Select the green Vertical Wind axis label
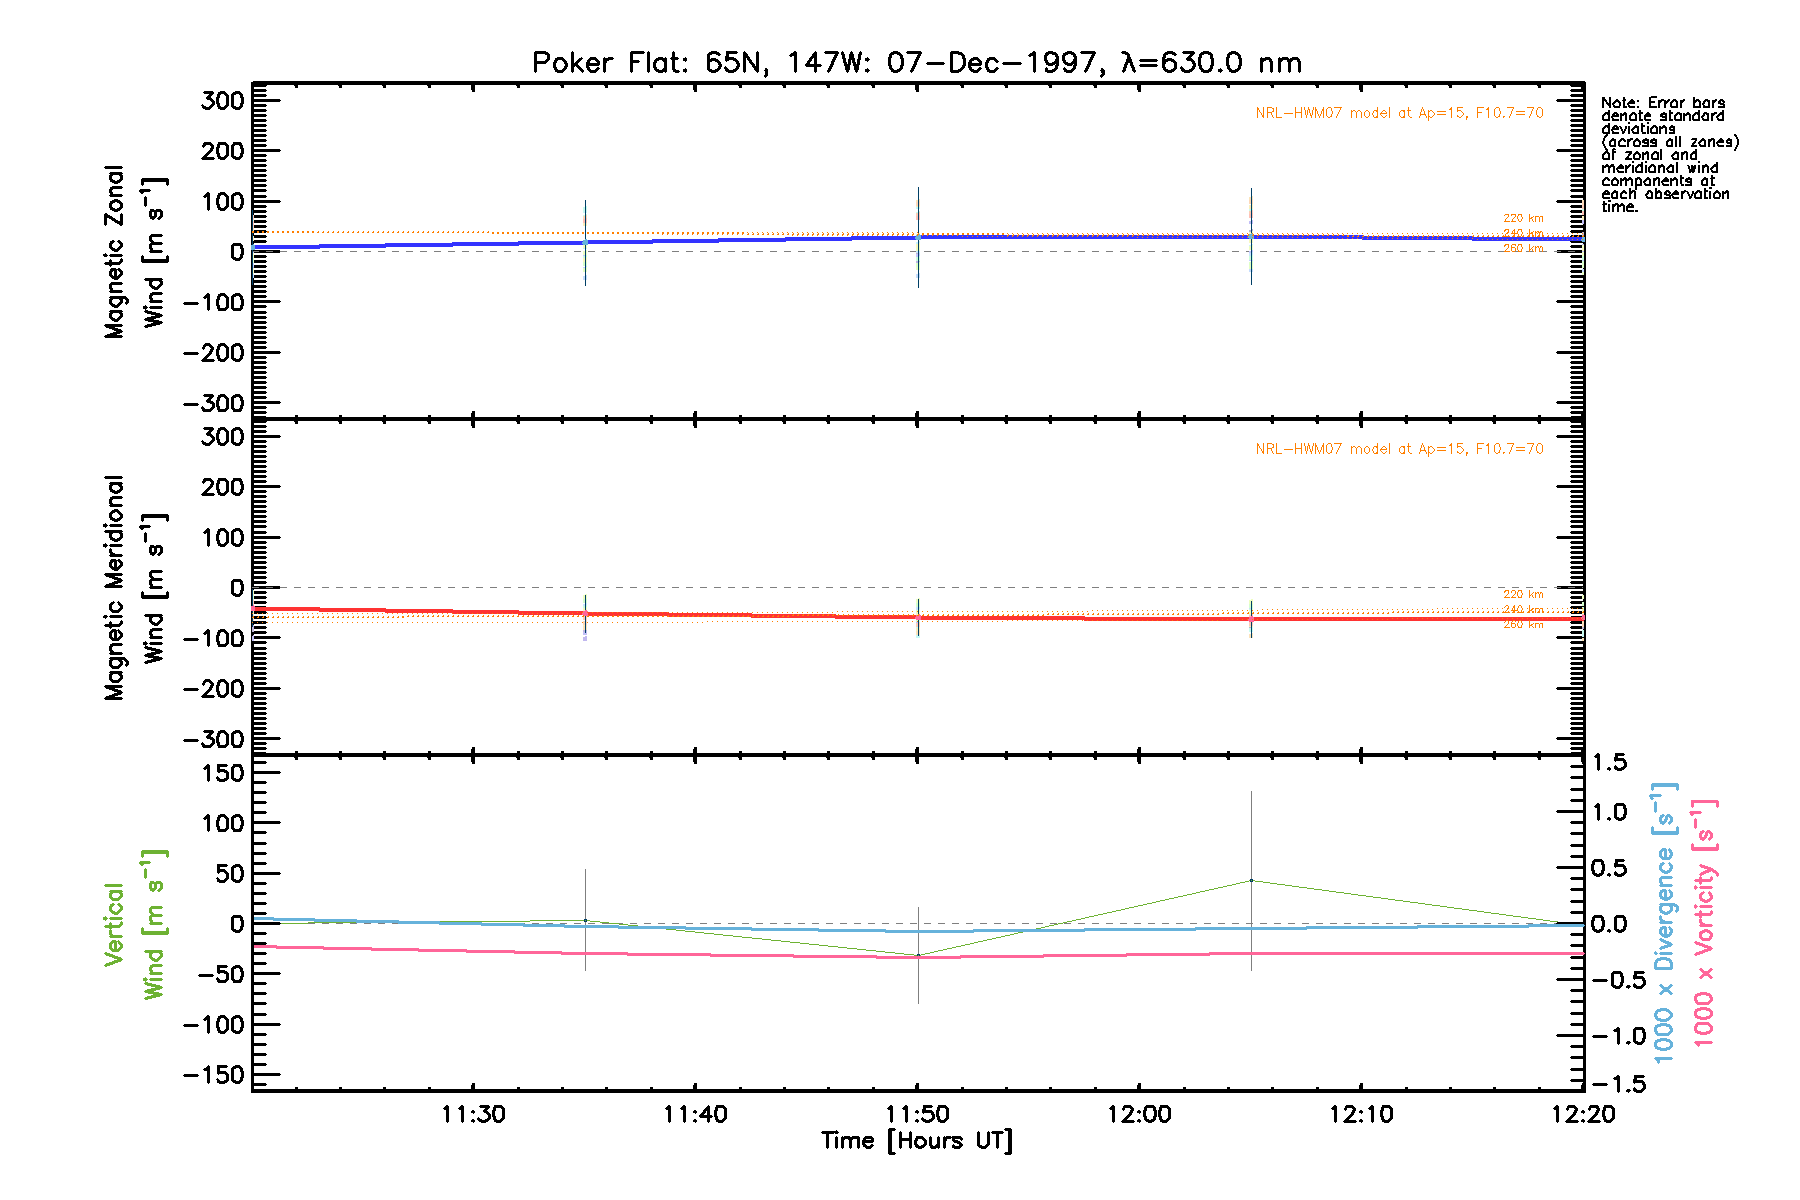 click(x=134, y=924)
